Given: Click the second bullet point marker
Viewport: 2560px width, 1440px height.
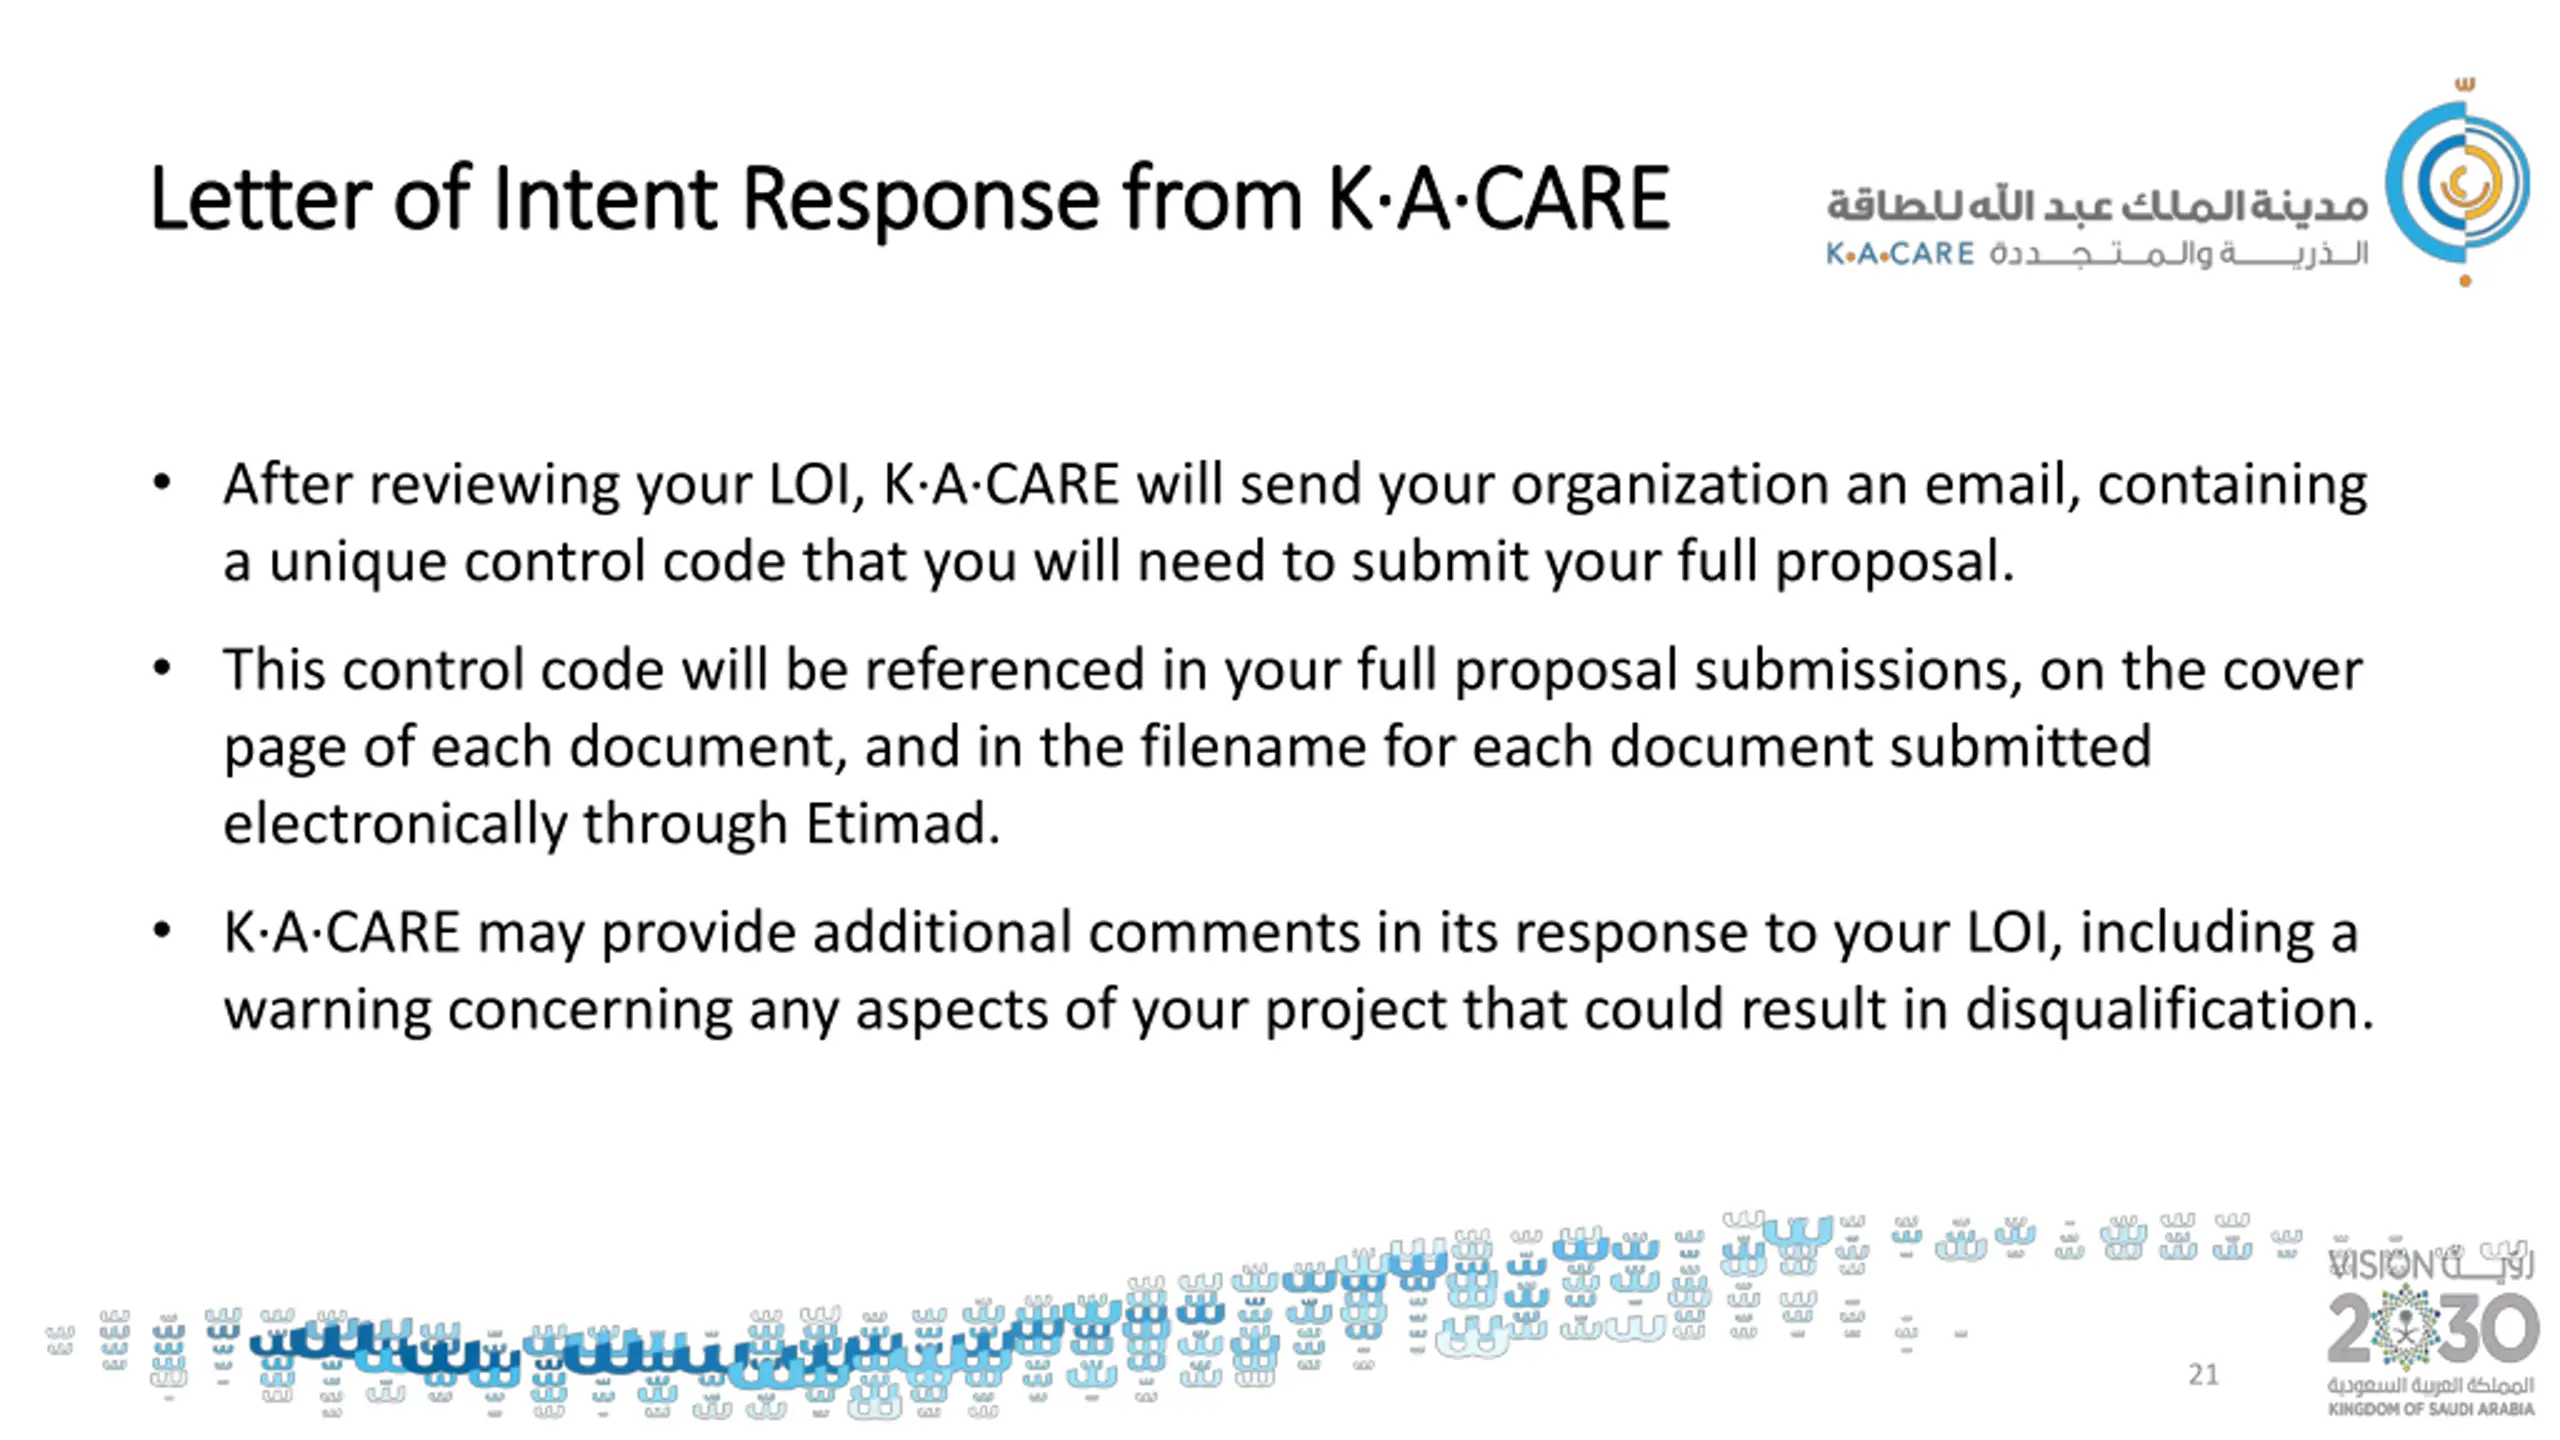Looking at the screenshot, I should tap(162, 669).
